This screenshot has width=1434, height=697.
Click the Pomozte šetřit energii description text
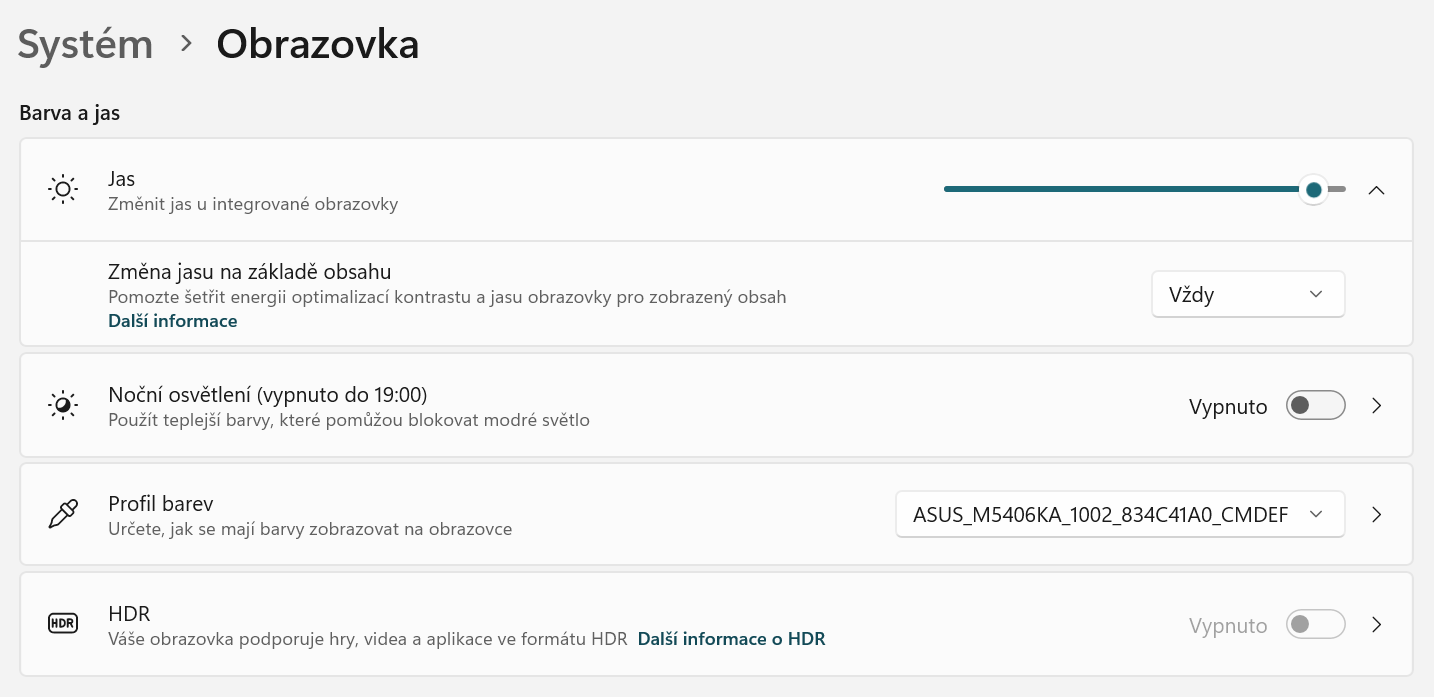coord(447,297)
